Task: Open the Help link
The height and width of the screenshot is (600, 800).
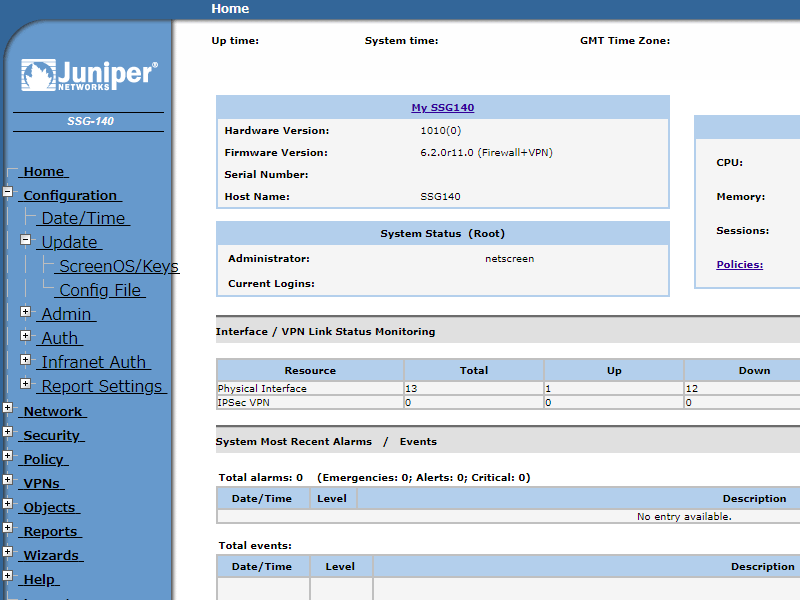Action: click(x=39, y=579)
